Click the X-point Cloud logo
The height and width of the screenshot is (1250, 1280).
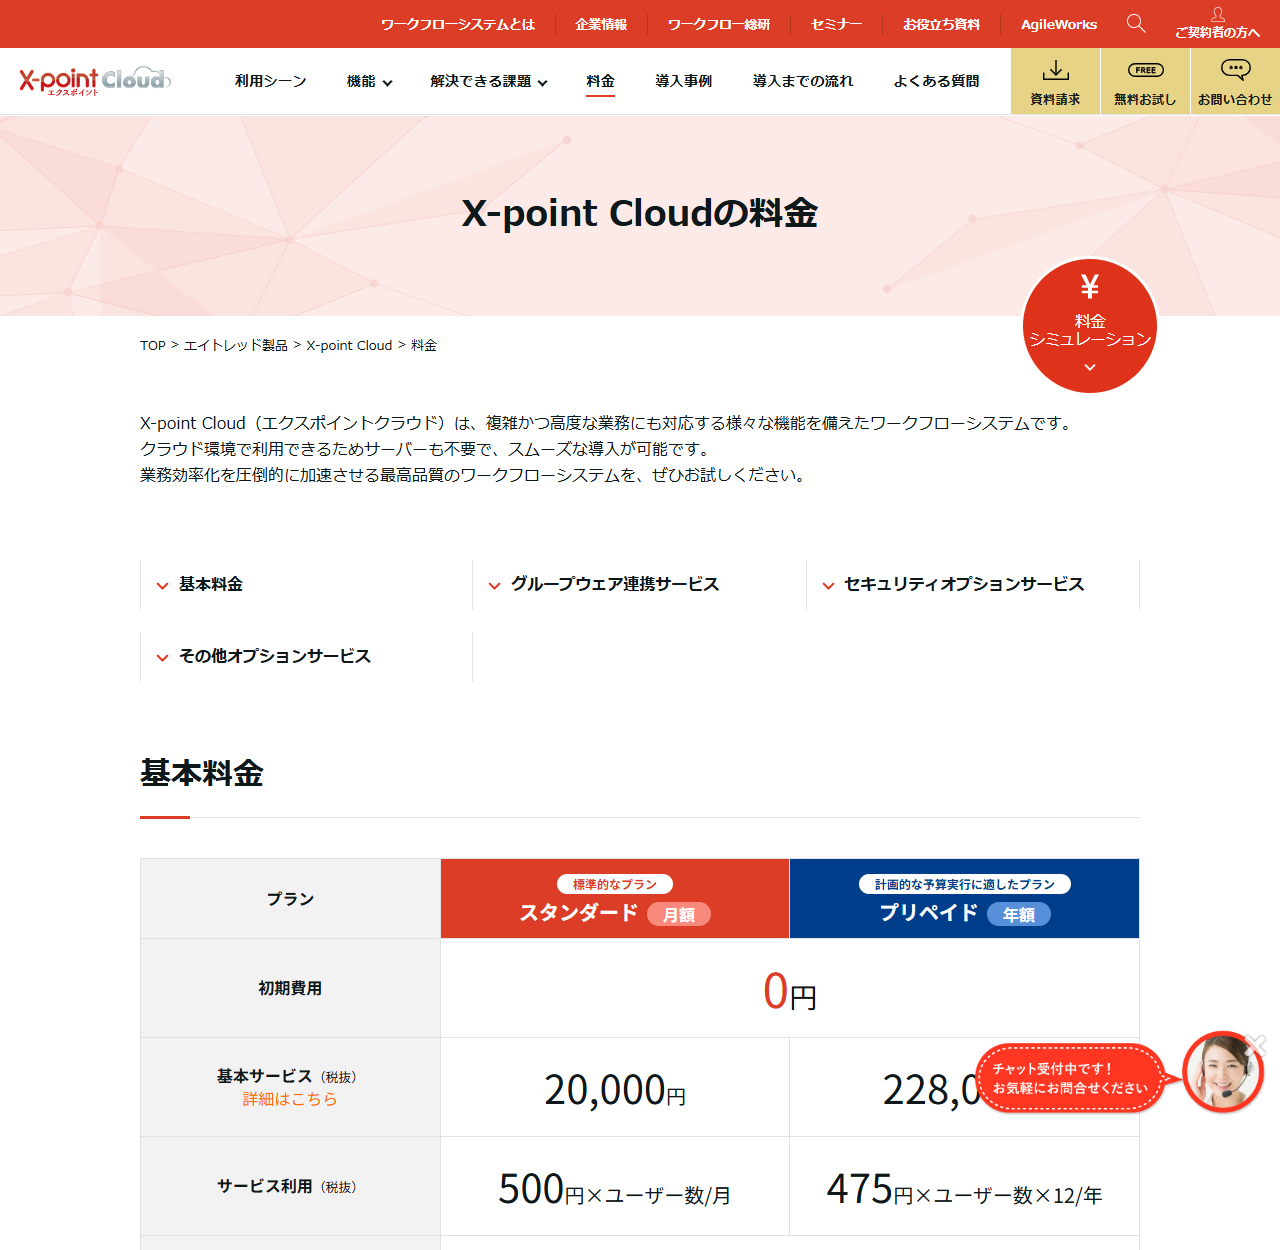click(95, 80)
